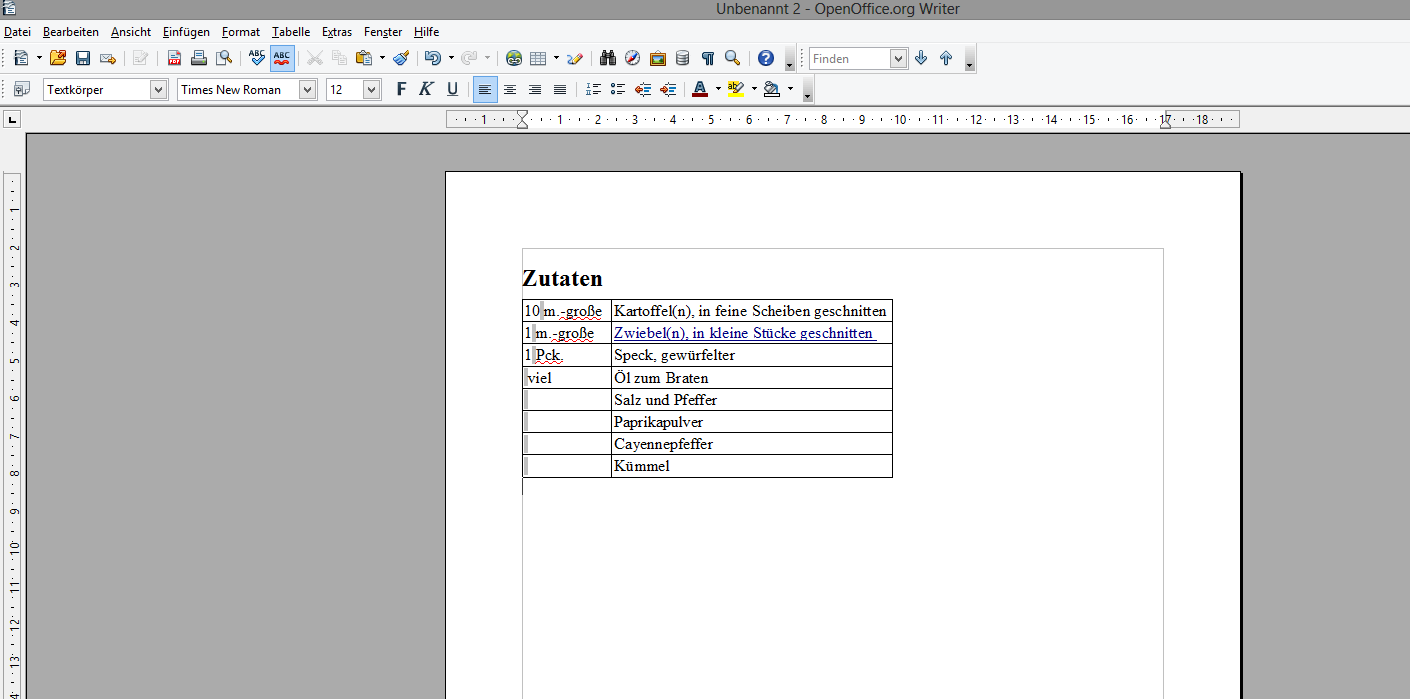Click the Save document icon

click(x=83, y=59)
